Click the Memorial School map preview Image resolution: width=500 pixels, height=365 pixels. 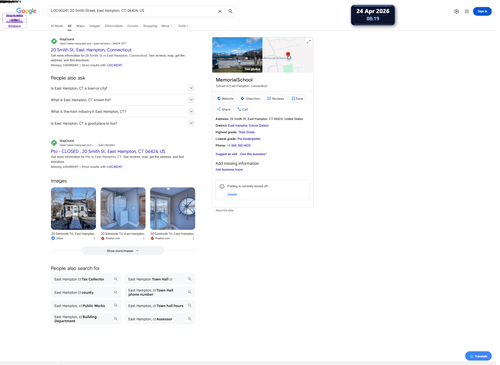pyautogui.click(x=289, y=55)
